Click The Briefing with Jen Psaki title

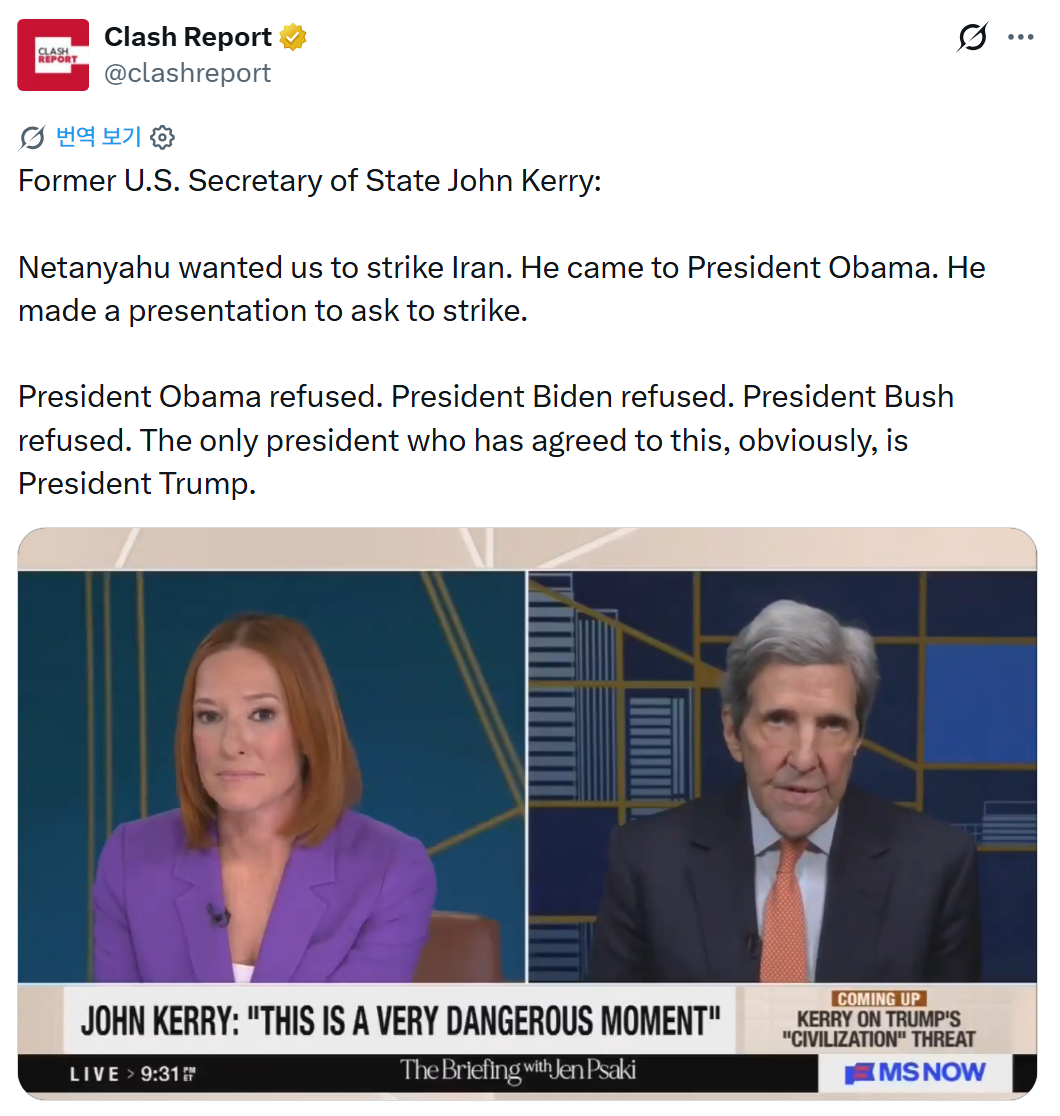point(518,1070)
